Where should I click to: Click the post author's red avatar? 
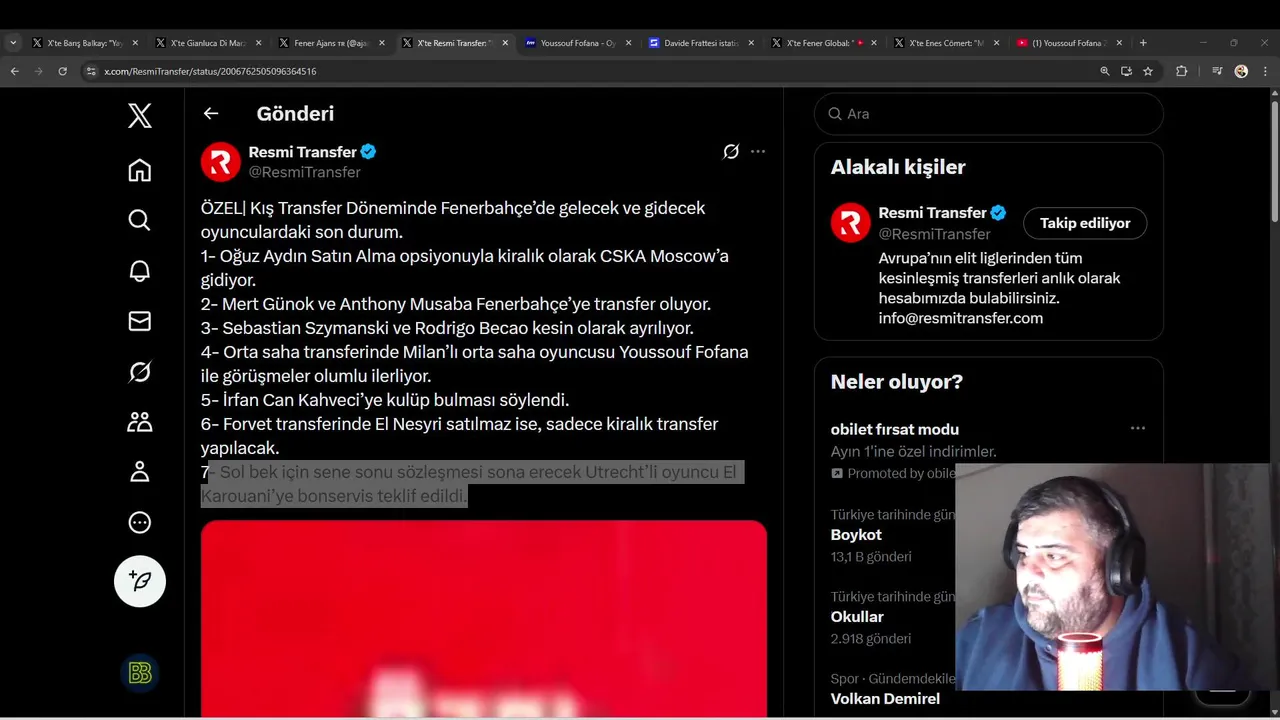pyautogui.click(x=221, y=162)
